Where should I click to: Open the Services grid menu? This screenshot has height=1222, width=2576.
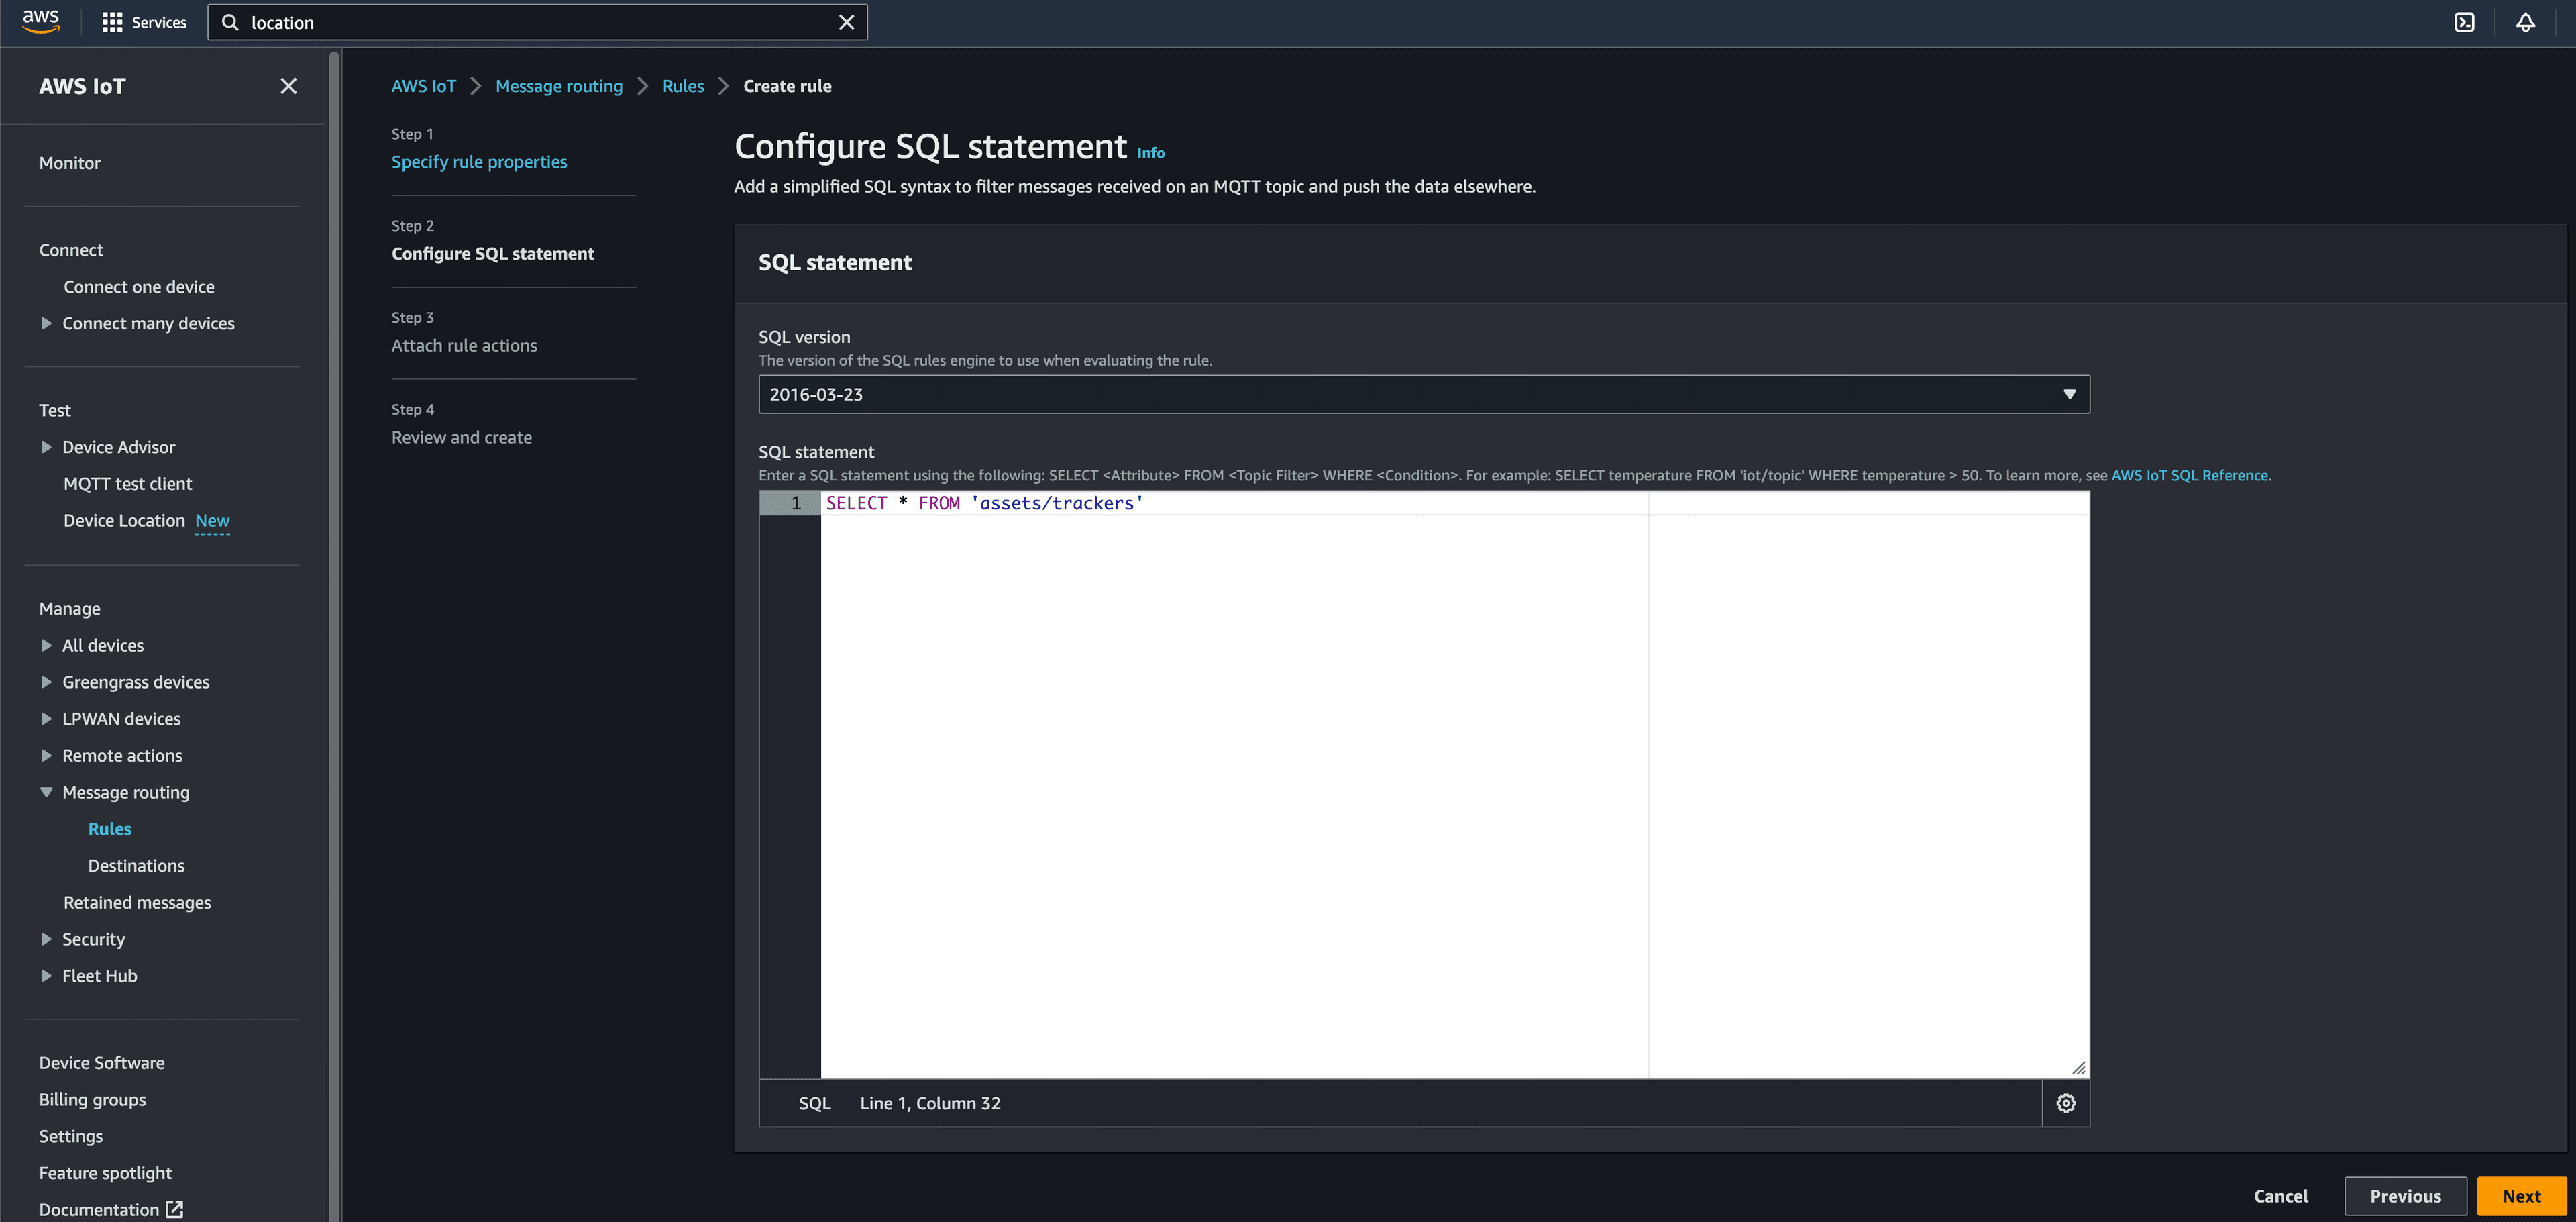(x=144, y=22)
